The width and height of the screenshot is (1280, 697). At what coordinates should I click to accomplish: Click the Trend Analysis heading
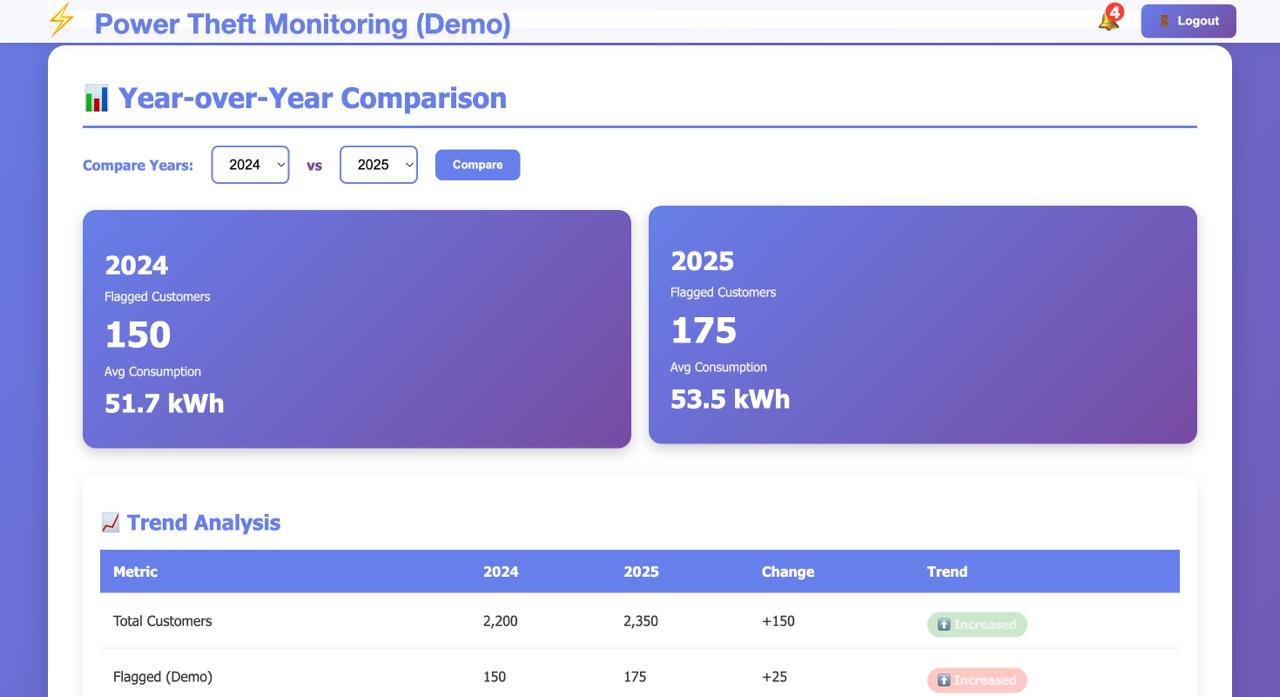tap(203, 523)
